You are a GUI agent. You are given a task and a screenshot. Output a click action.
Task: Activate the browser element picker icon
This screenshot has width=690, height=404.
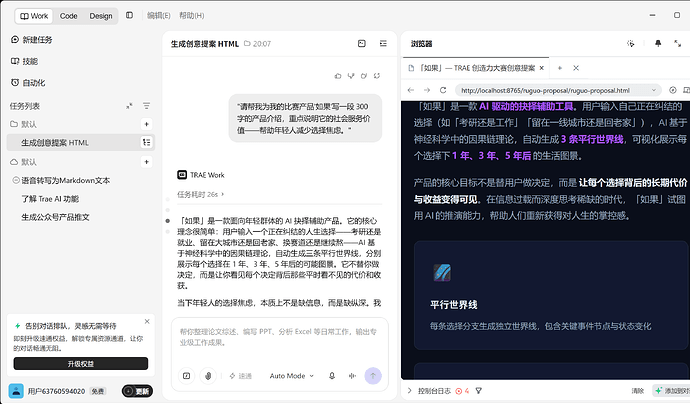[631, 44]
